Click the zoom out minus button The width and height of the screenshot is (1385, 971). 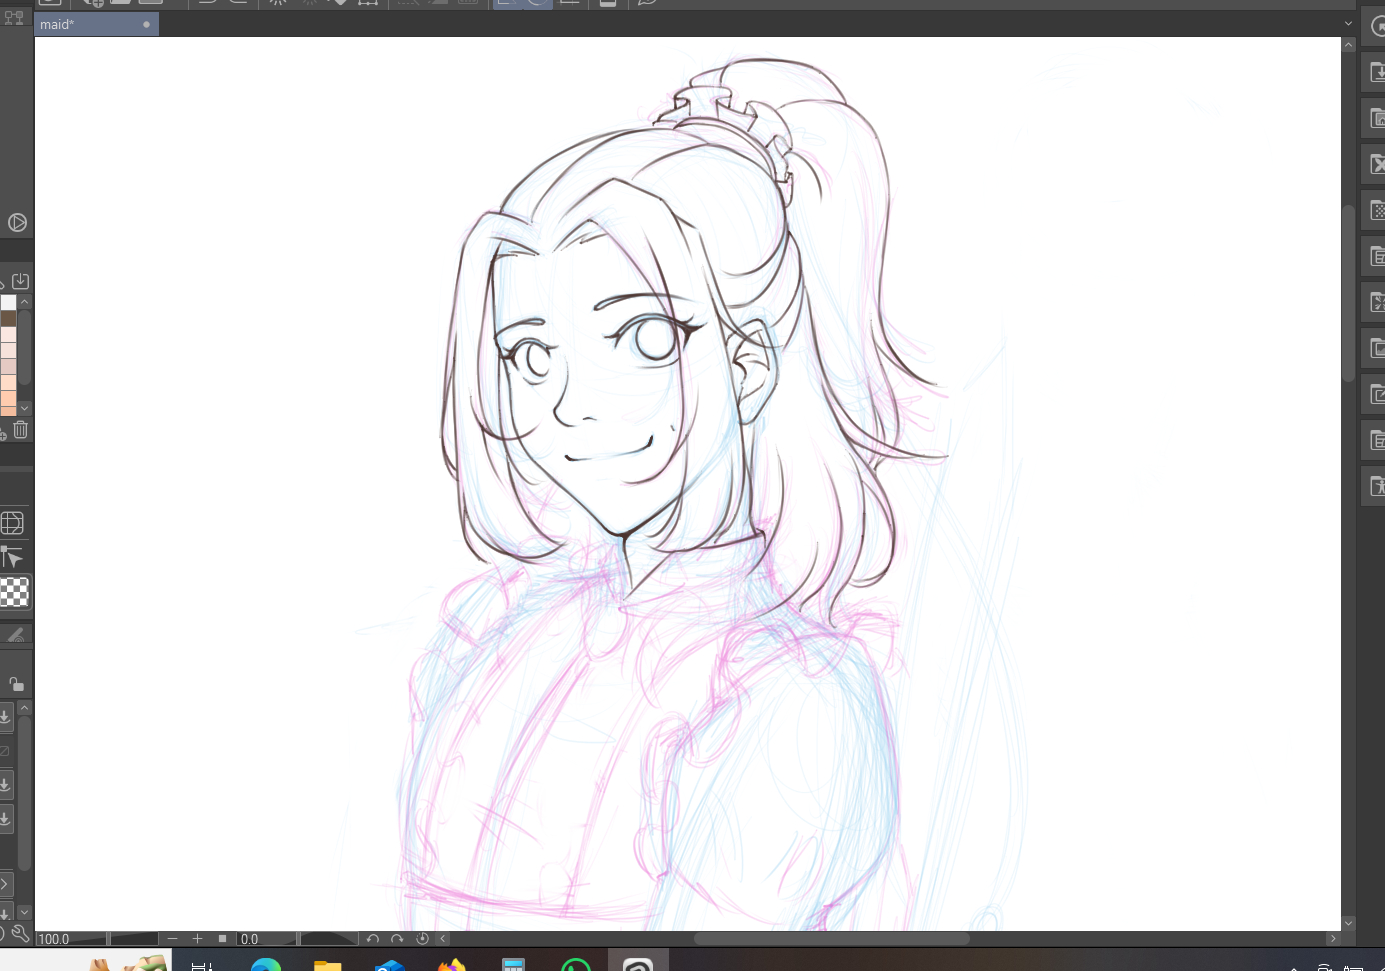click(x=173, y=939)
